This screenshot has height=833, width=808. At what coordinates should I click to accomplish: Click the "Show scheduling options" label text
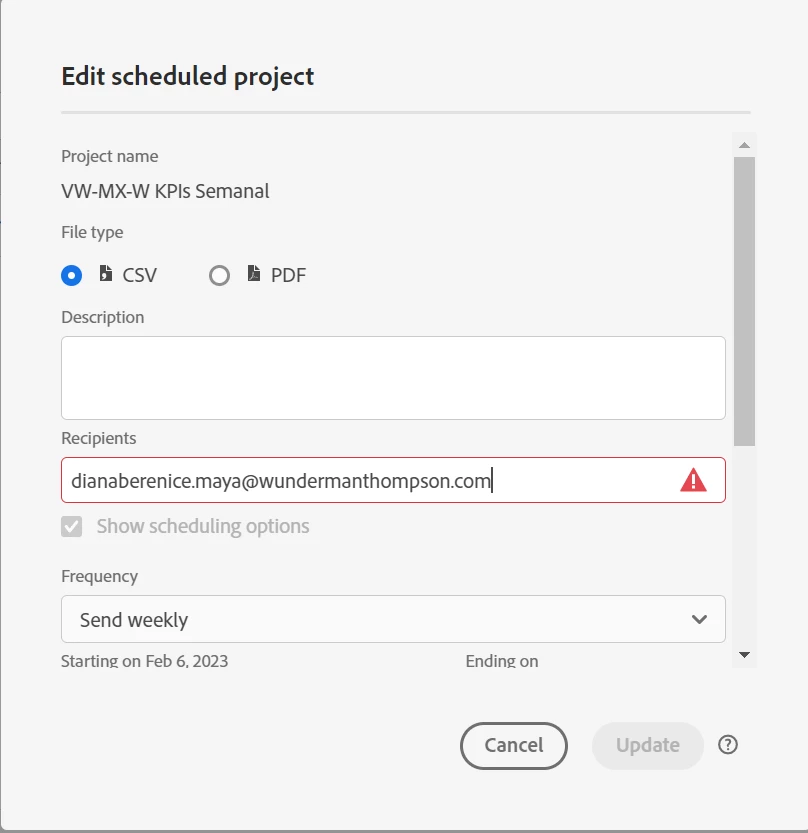202,526
